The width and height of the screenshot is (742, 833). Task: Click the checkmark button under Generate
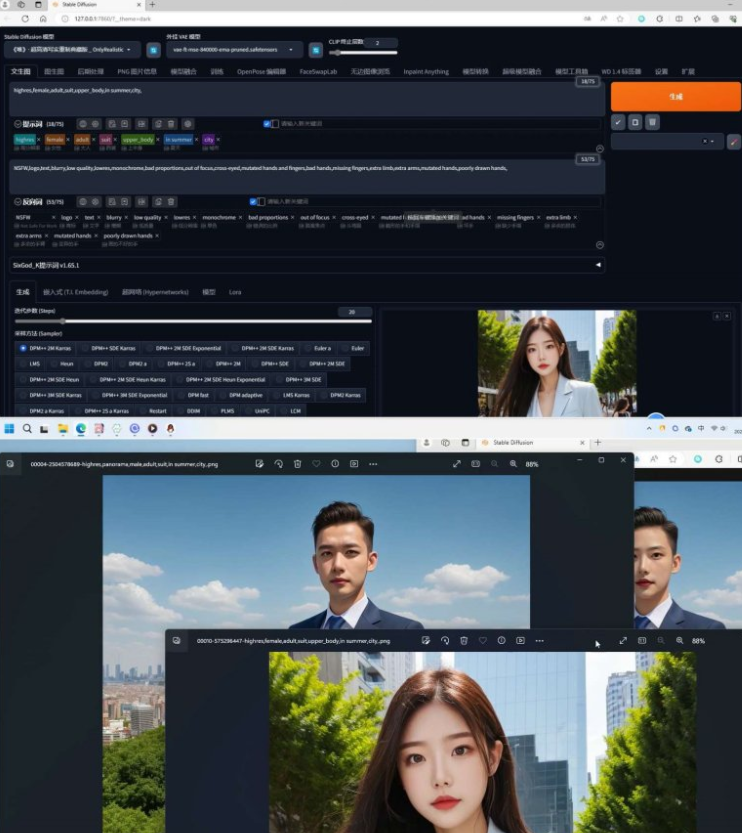pyautogui.click(x=618, y=122)
